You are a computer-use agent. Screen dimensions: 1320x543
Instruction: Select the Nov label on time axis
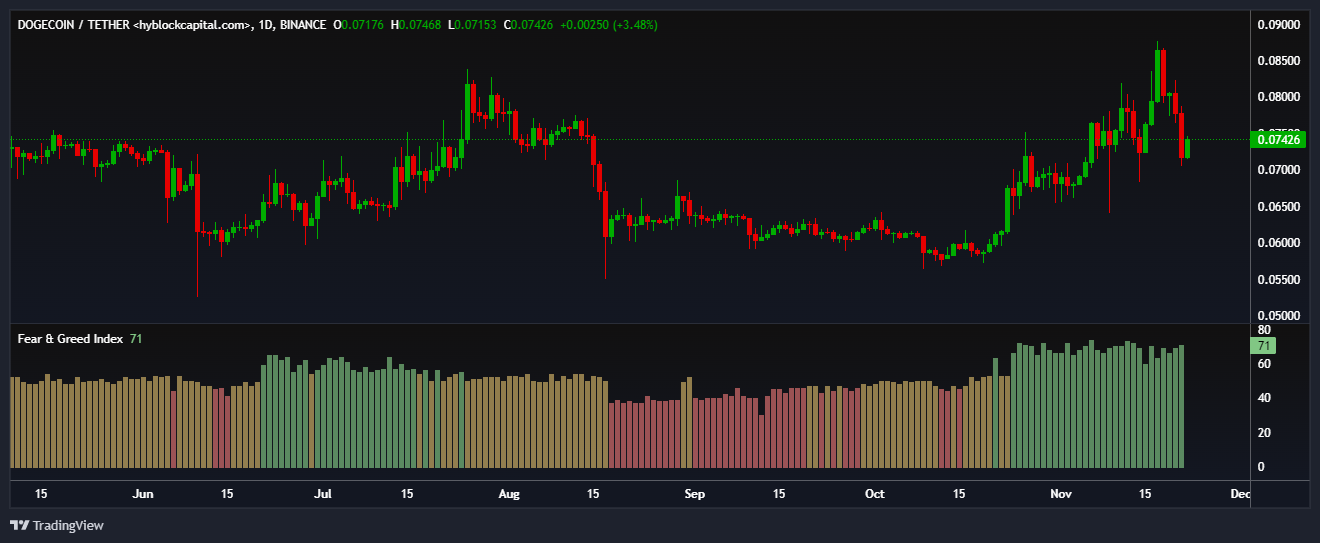(x=1061, y=494)
